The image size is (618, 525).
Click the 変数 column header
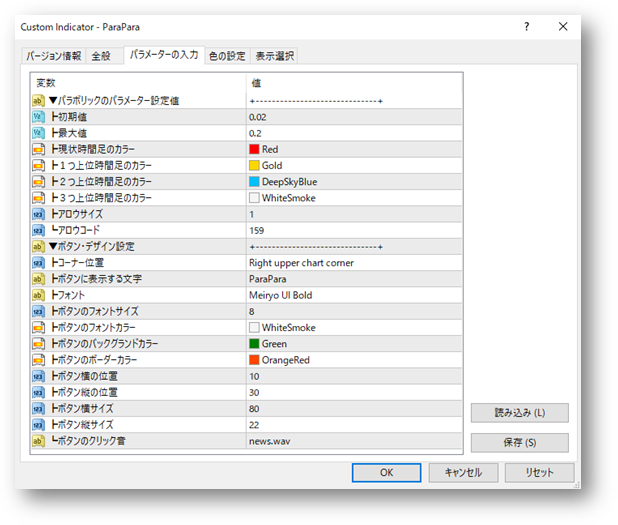coord(138,83)
